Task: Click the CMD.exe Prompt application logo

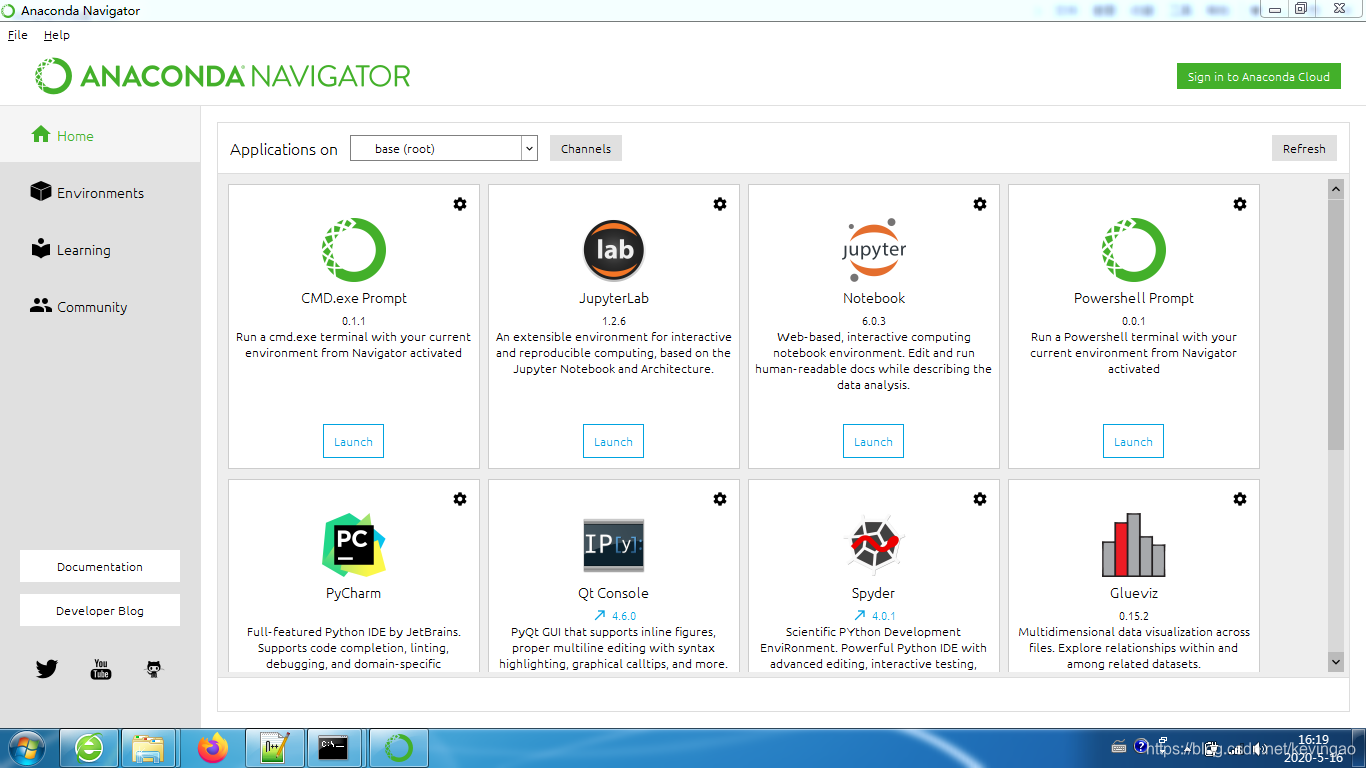Action: pyautogui.click(x=354, y=250)
